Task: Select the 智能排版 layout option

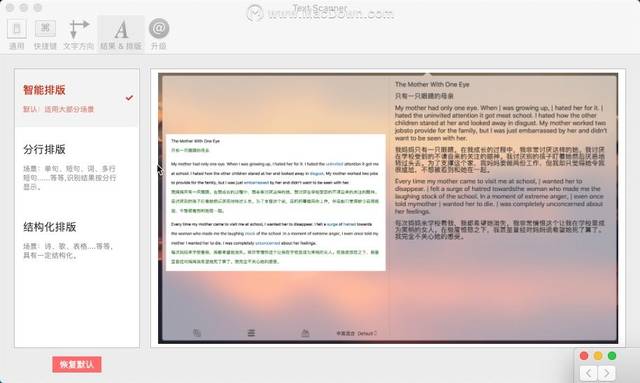Action: click(x=77, y=98)
